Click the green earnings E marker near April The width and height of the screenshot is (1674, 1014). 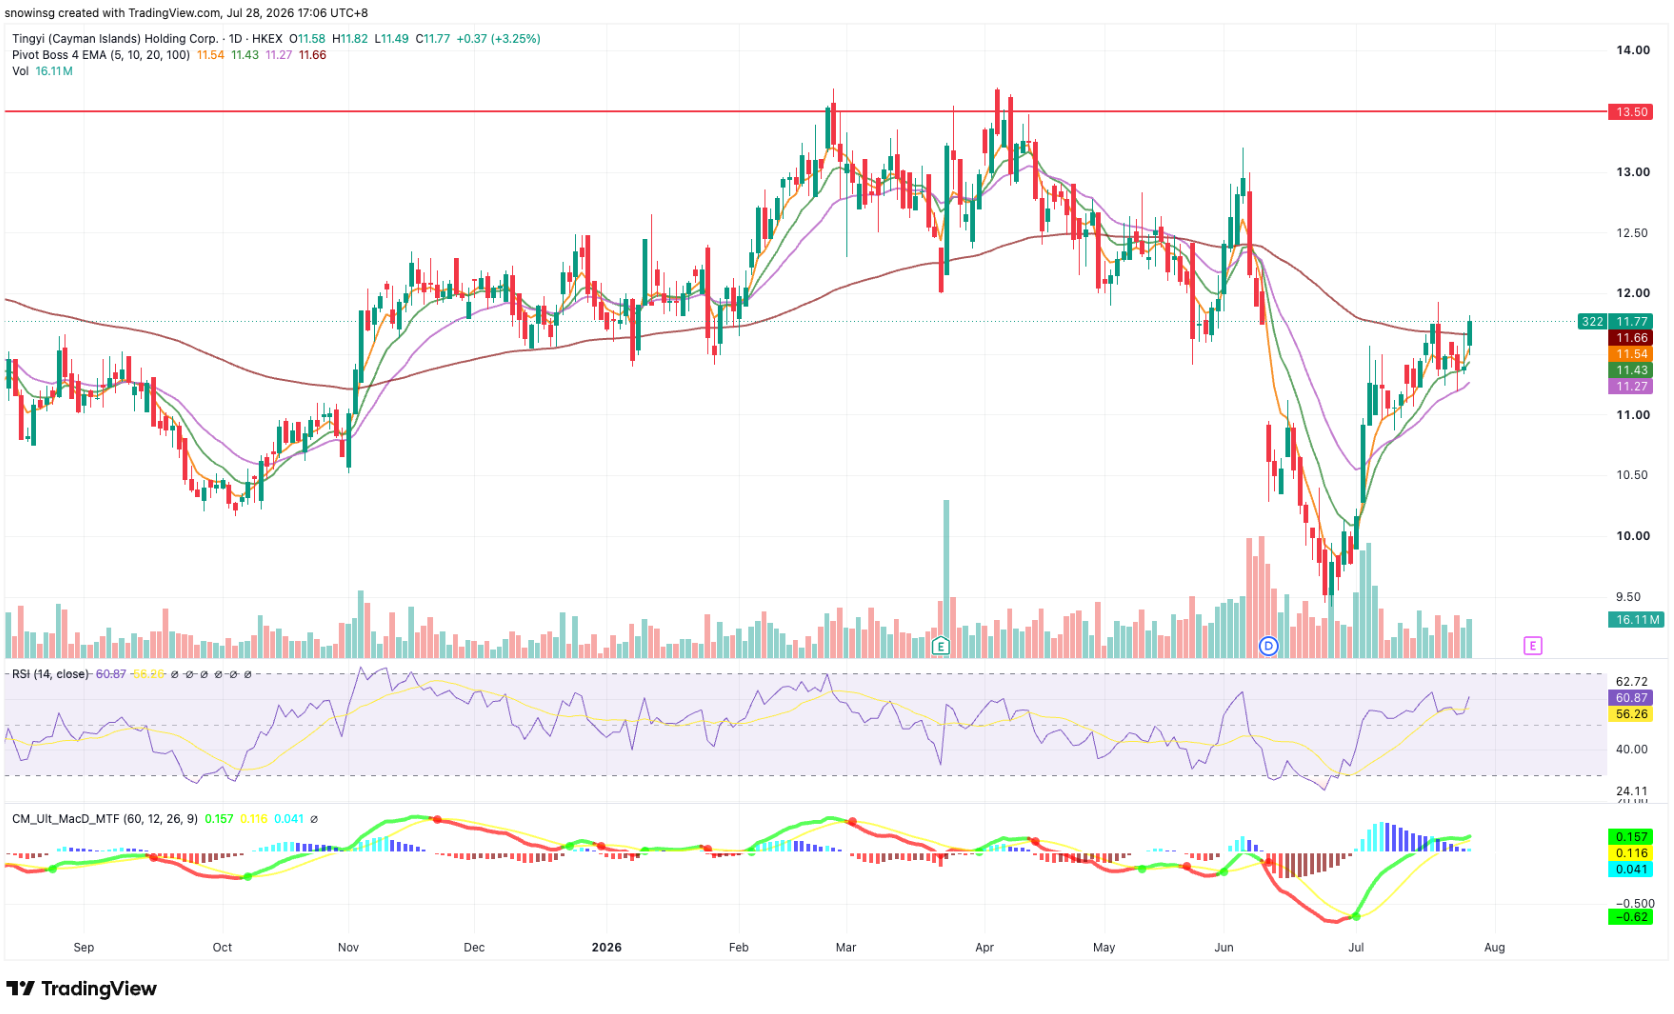(940, 646)
